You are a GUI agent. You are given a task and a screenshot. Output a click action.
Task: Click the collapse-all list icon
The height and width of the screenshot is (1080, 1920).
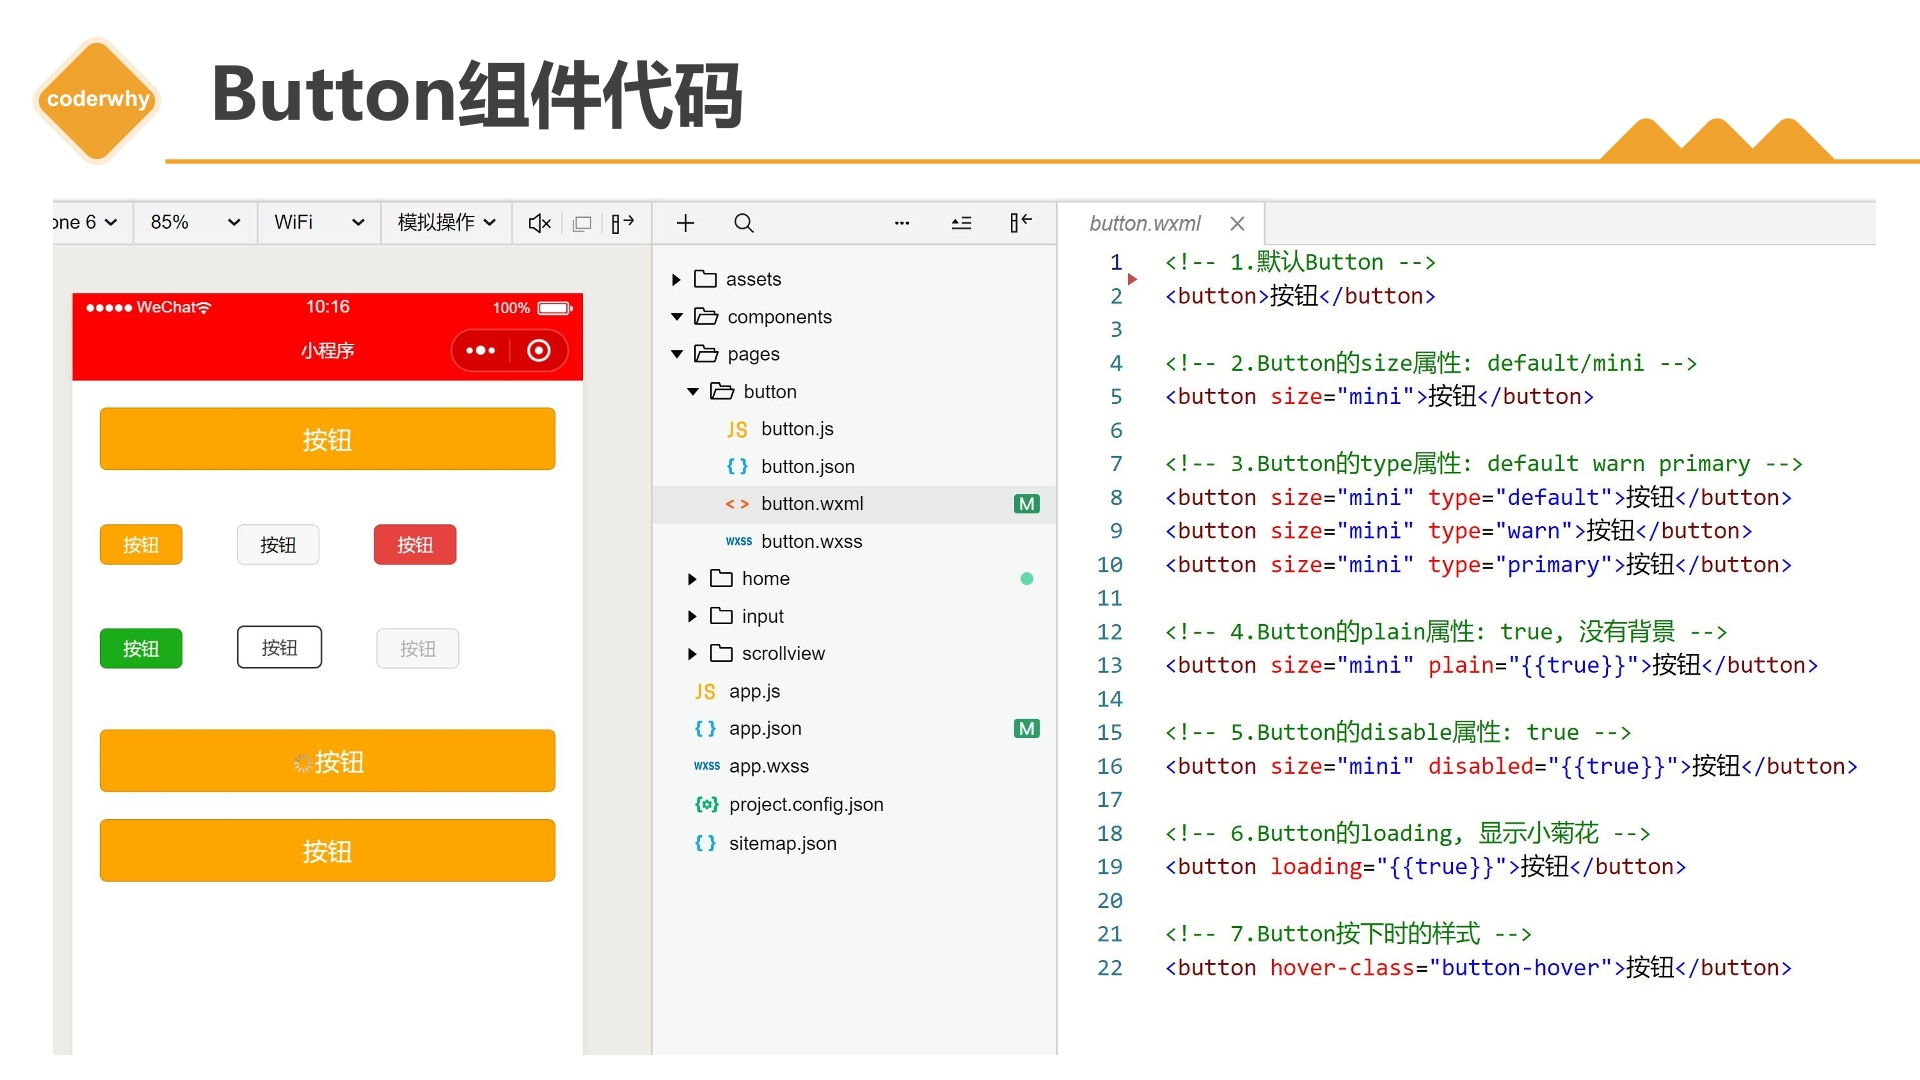[961, 223]
